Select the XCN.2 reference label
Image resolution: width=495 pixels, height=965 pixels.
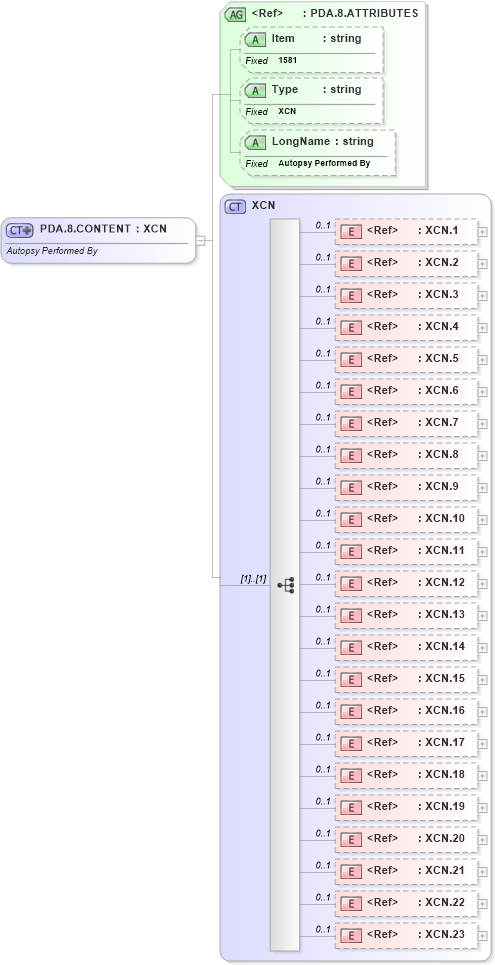pyautogui.click(x=412, y=262)
